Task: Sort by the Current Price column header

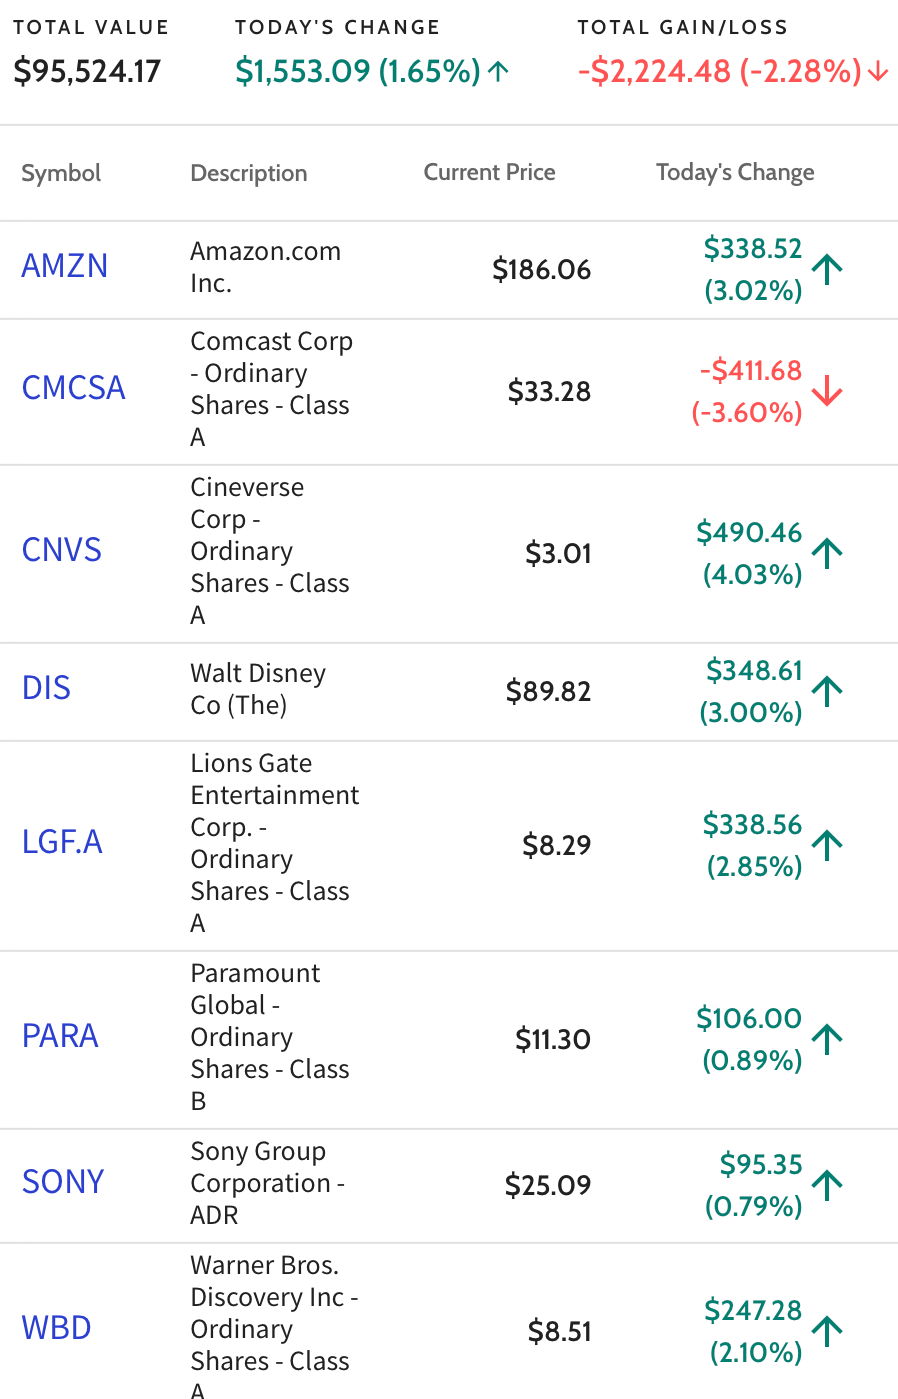Action: tap(489, 172)
